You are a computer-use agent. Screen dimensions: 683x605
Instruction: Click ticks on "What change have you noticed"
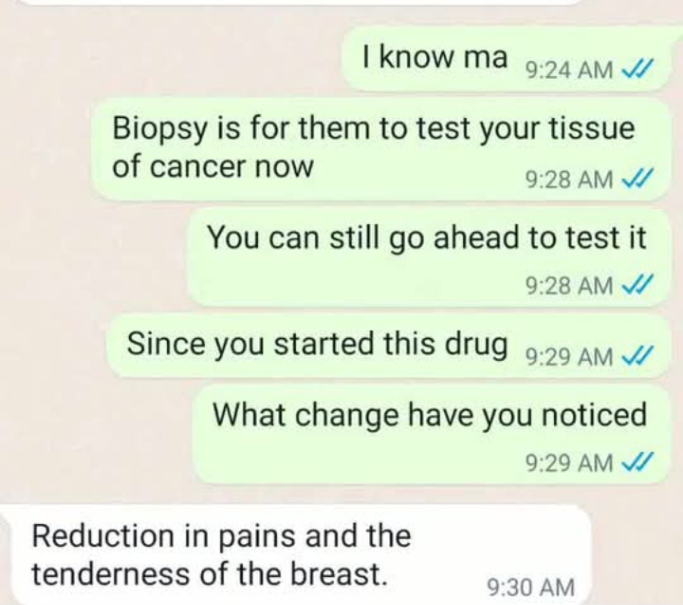[636, 462]
